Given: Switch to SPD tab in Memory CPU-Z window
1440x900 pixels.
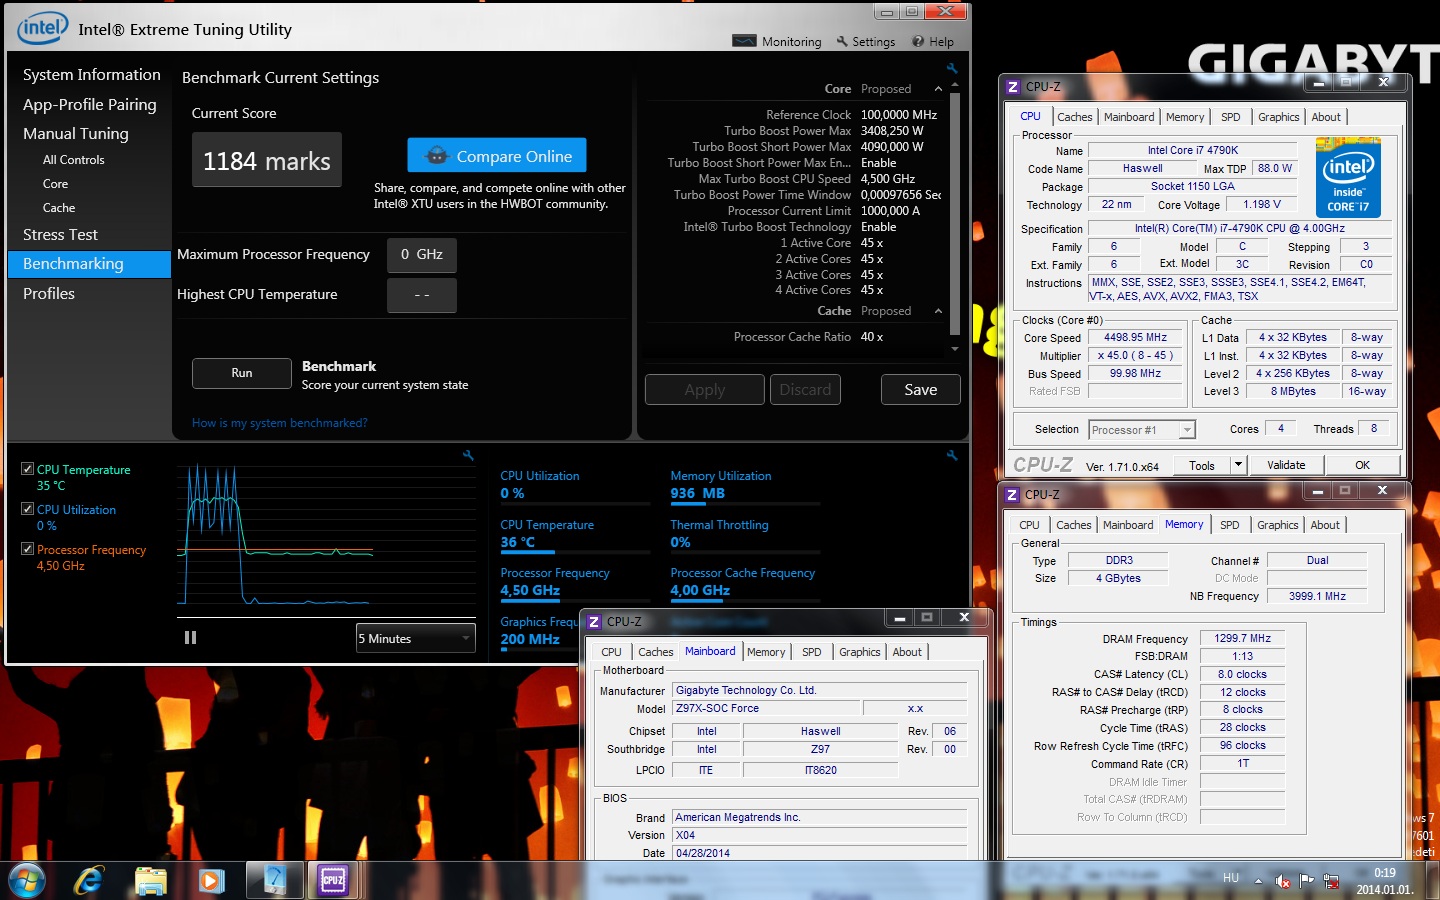Looking at the screenshot, I should [1230, 525].
